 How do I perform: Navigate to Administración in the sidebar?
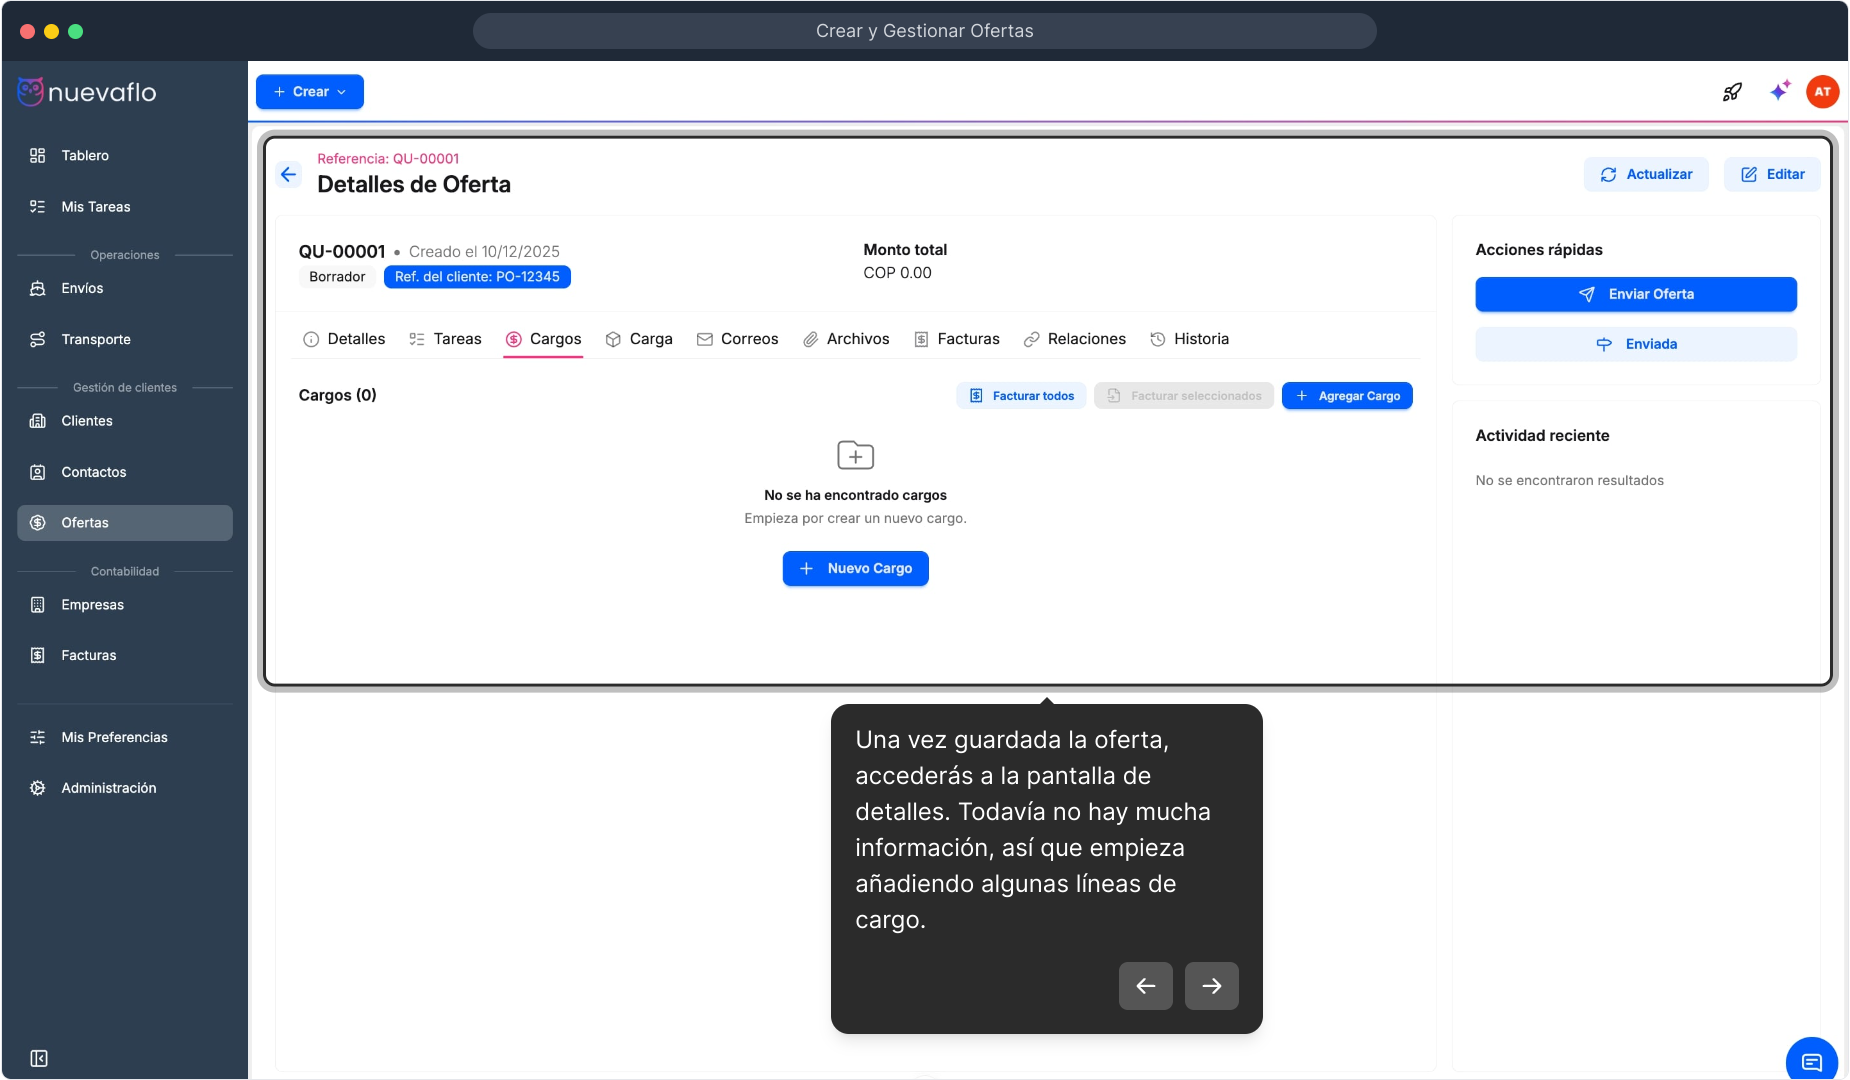point(108,788)
